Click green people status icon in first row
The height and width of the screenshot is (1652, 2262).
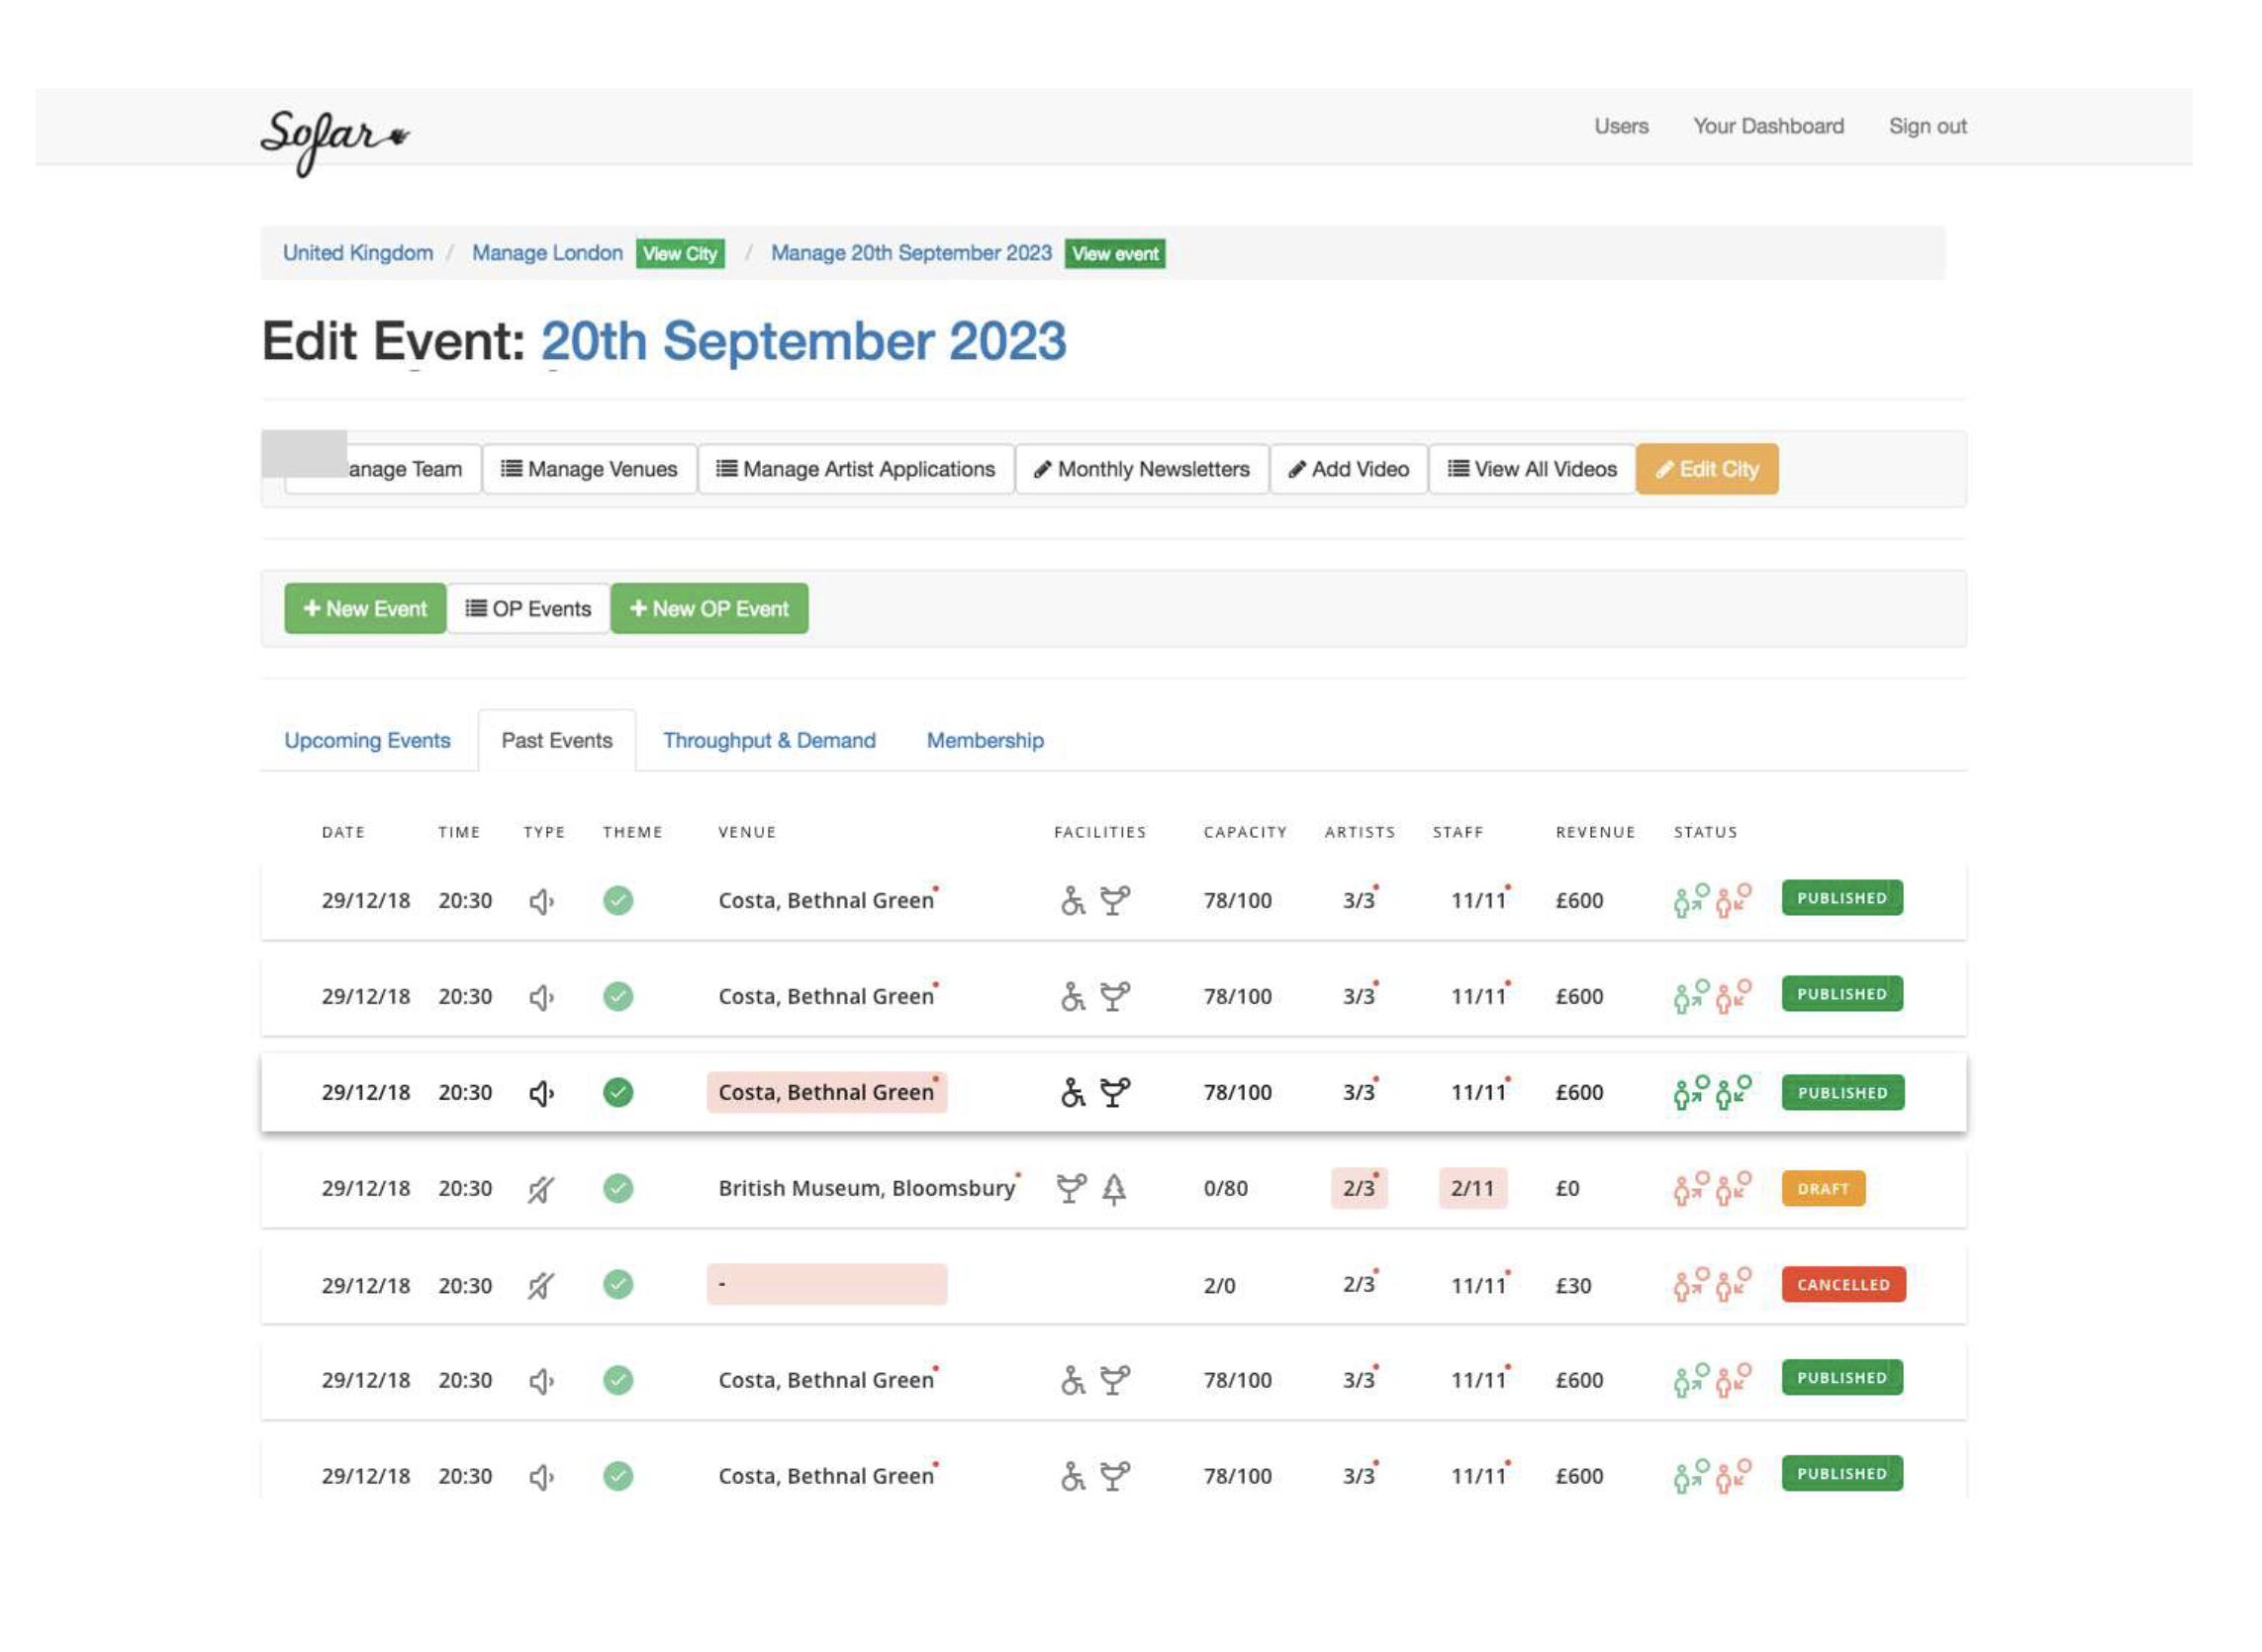[1692, 899]
